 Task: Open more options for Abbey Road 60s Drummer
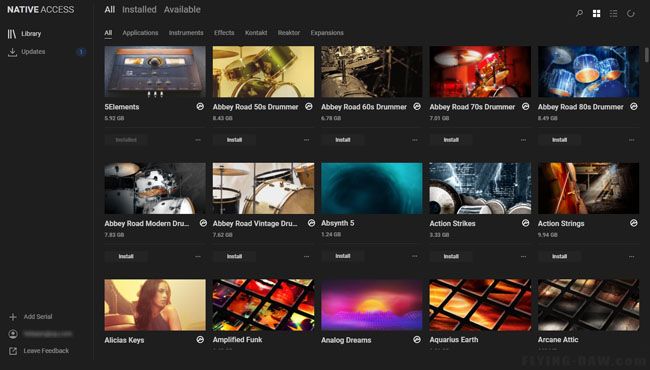(415, 140)
